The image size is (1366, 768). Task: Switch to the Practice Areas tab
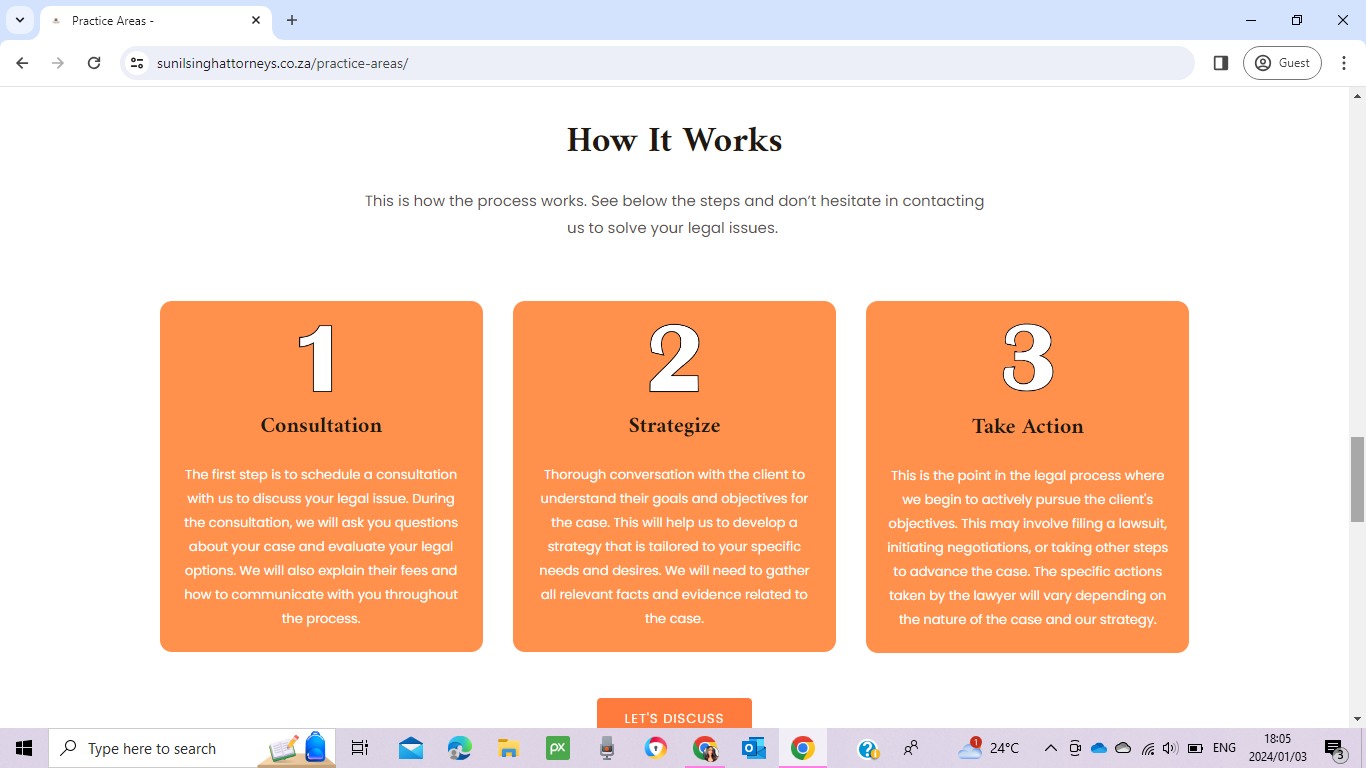[x=150, y=20]
